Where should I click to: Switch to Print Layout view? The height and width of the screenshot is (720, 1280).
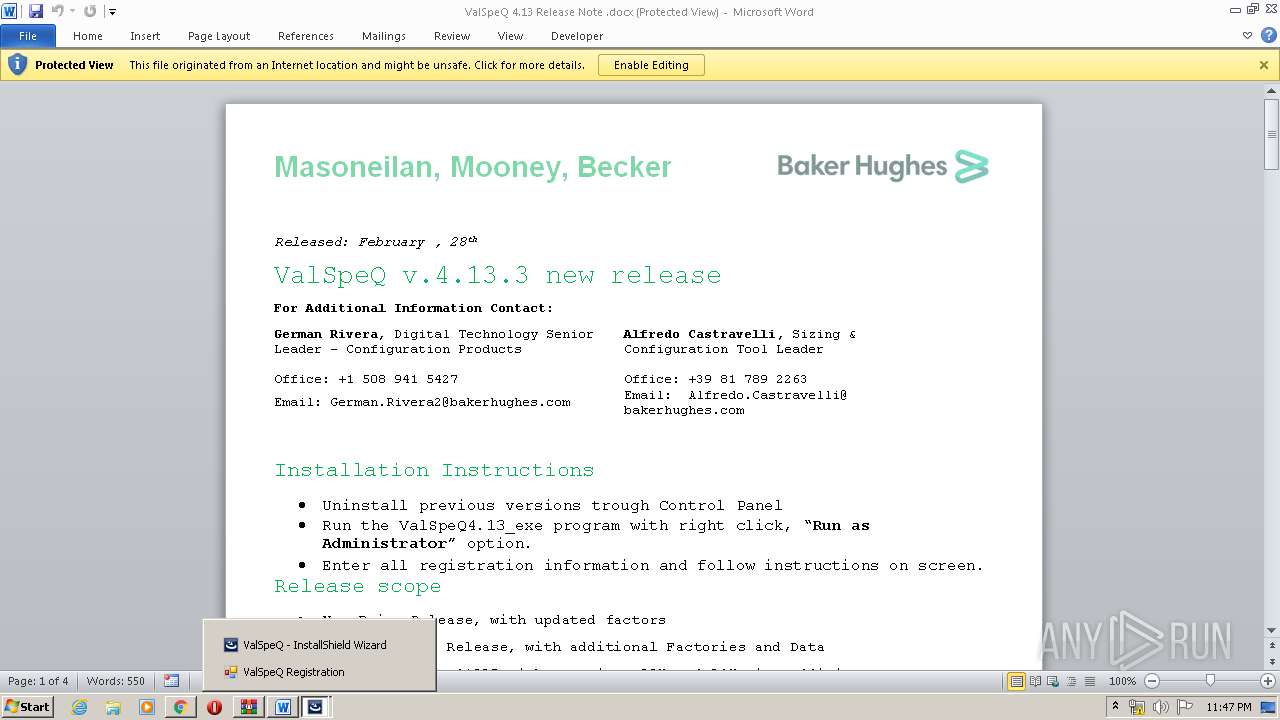click(1017, 681)
